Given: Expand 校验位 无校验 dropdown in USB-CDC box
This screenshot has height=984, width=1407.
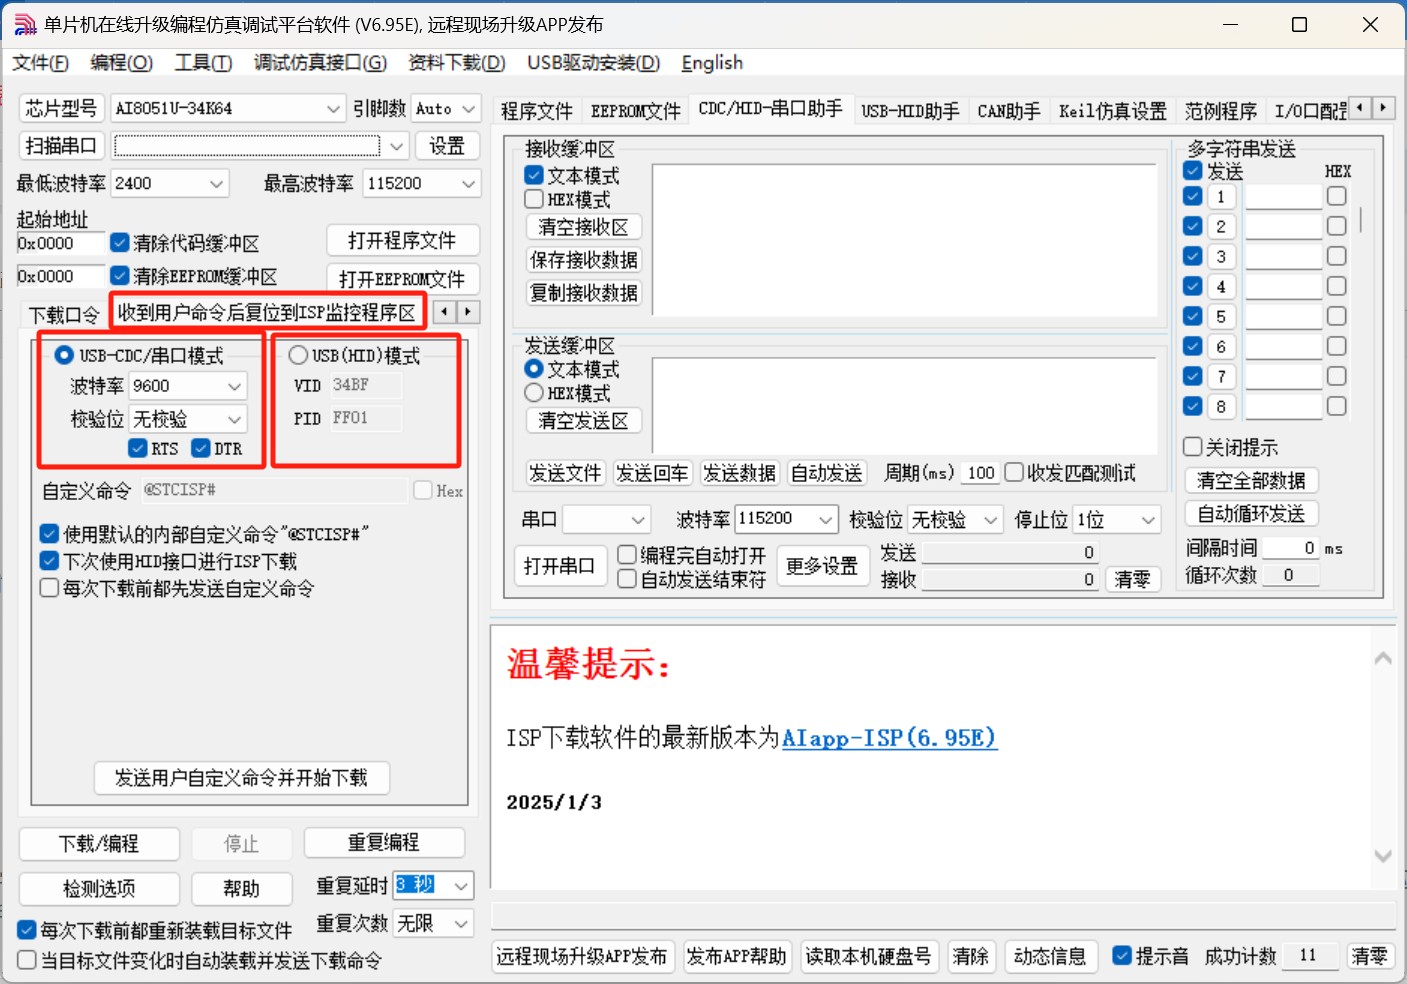Looking at the screenshot, I should coord(235,419).
